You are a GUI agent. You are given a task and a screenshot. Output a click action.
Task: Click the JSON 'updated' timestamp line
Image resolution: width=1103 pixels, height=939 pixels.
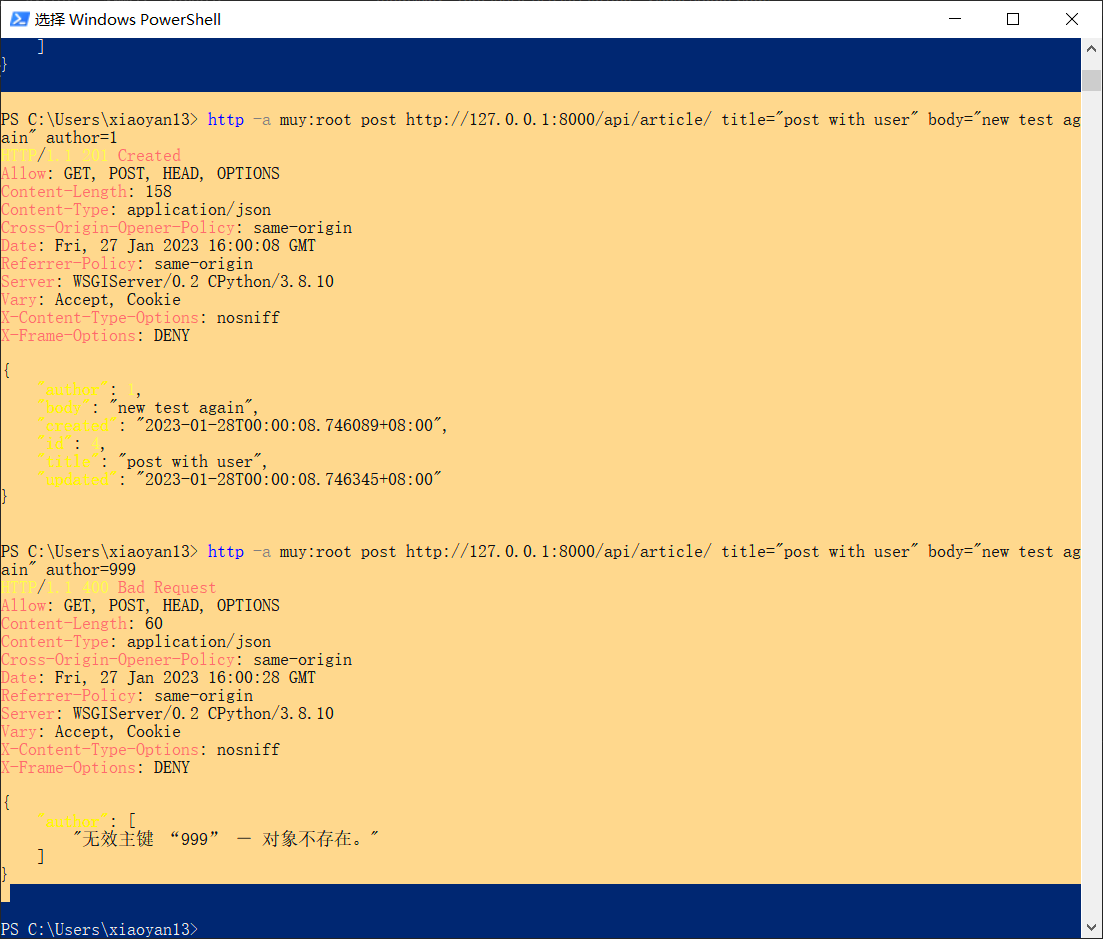(239, 480)
